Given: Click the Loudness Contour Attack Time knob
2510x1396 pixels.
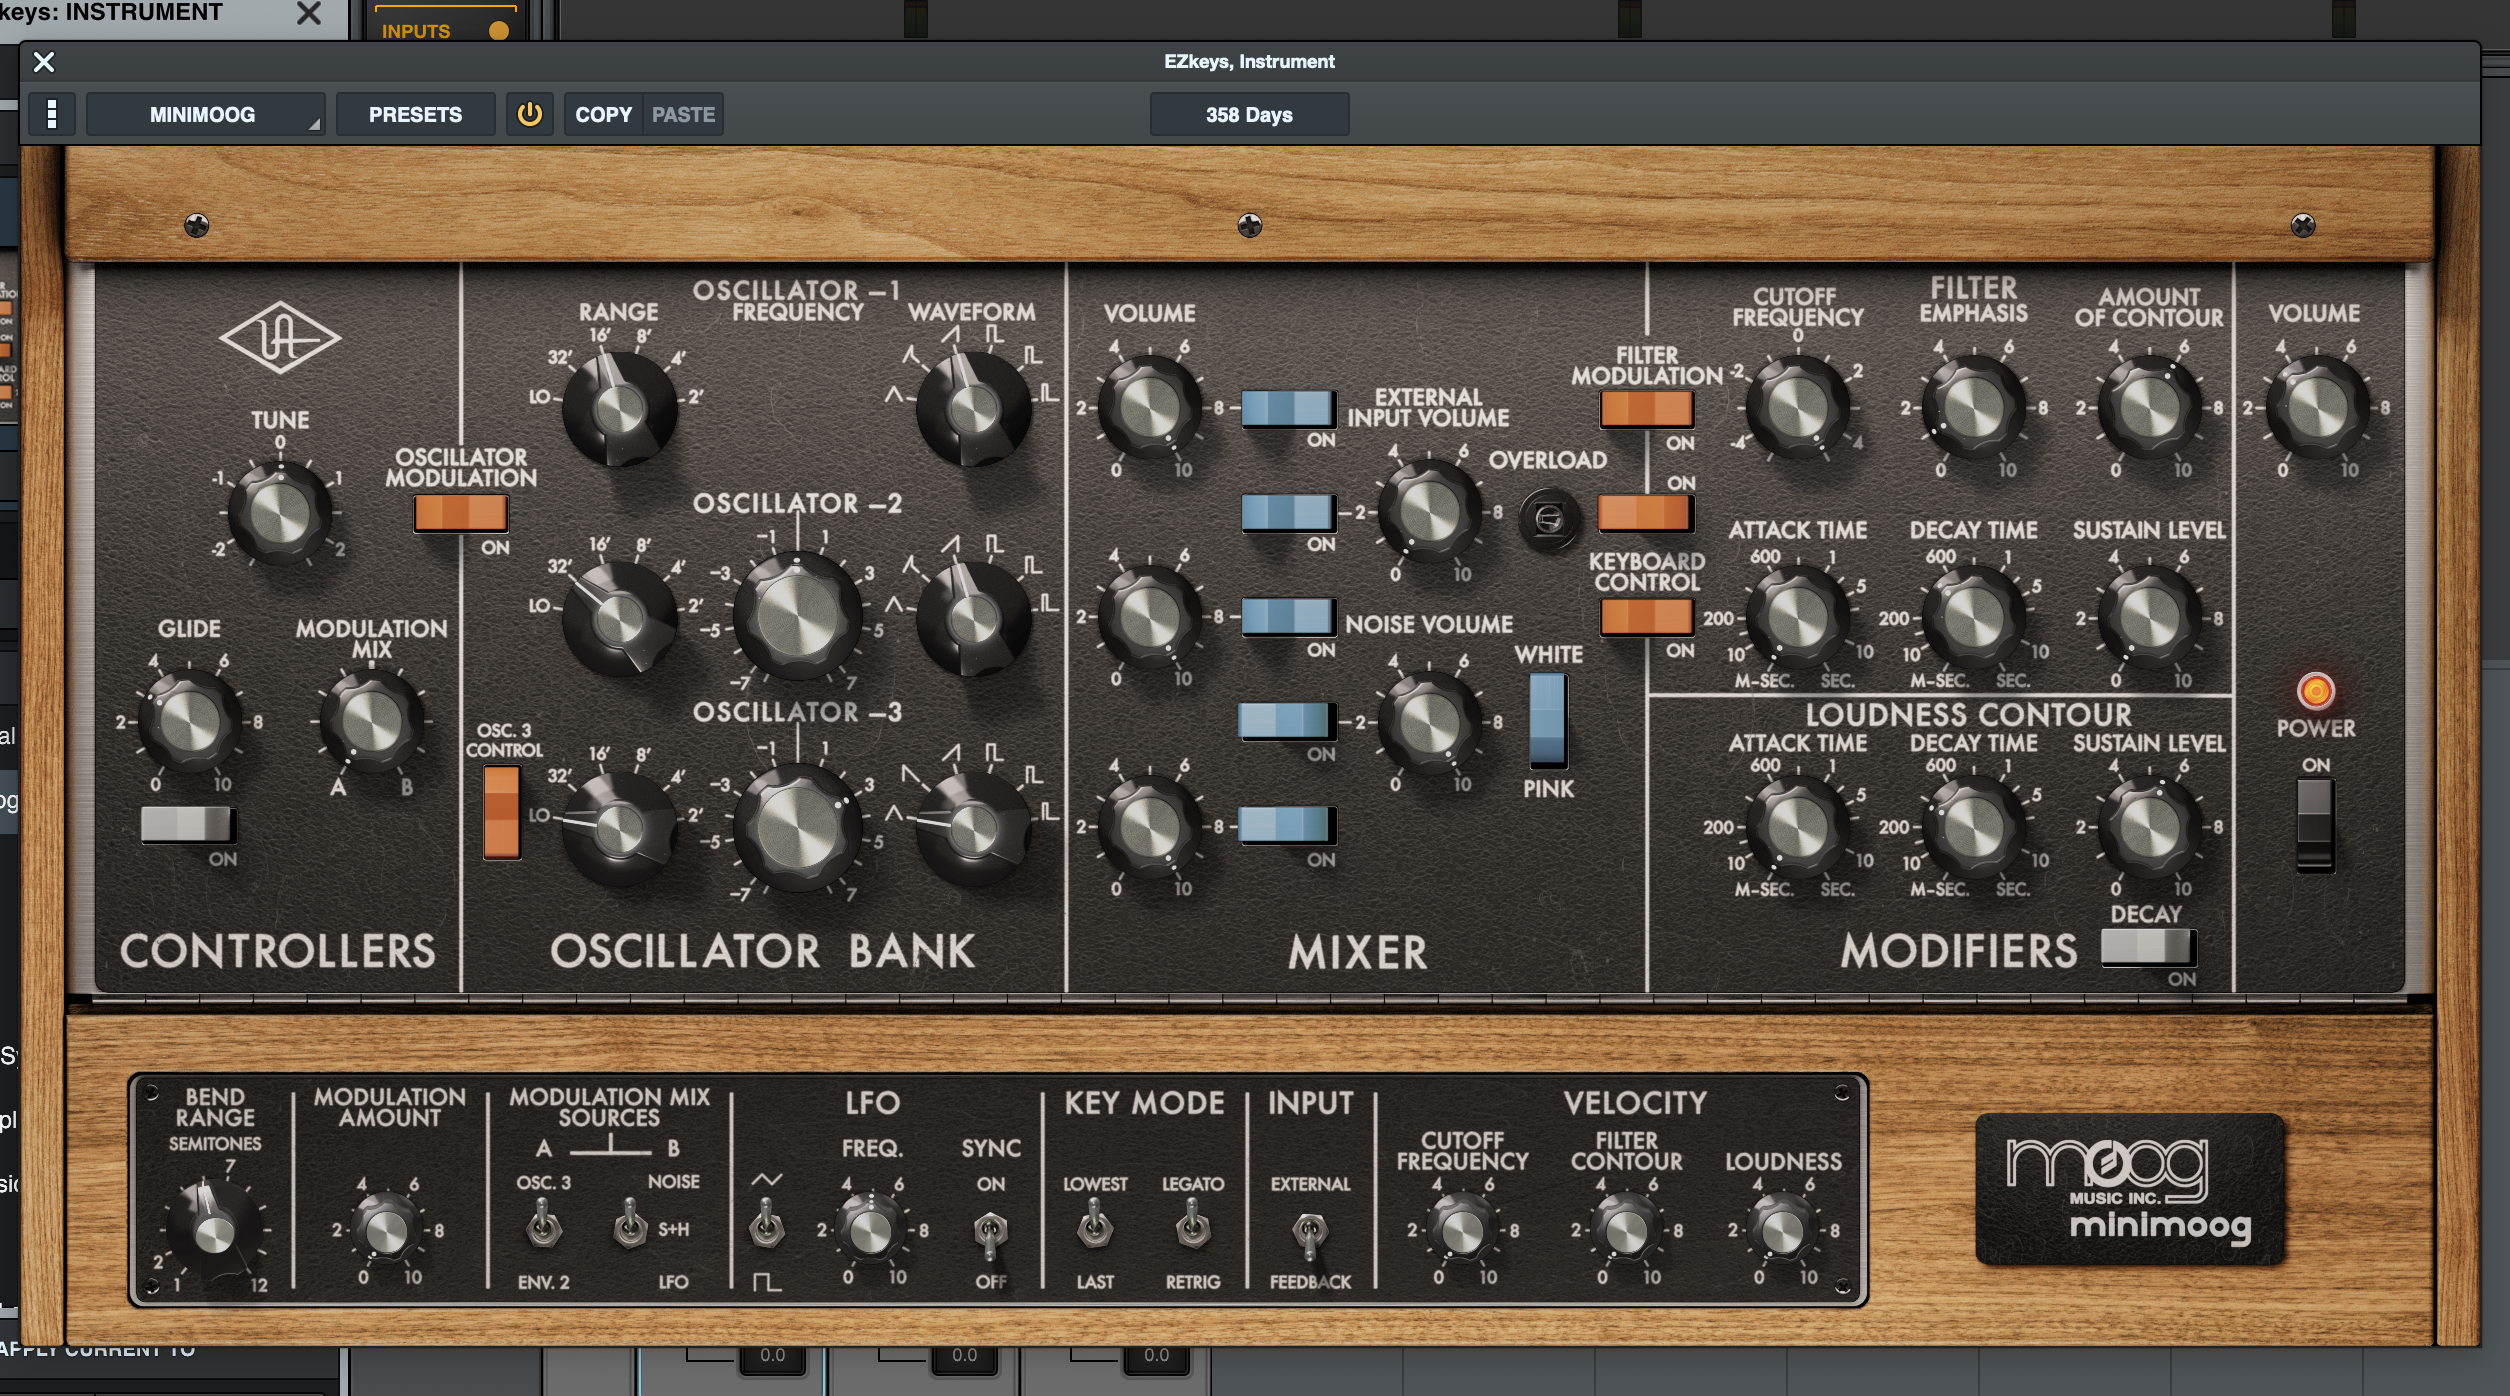Looking at the screenshot, I should (1797, 827).
